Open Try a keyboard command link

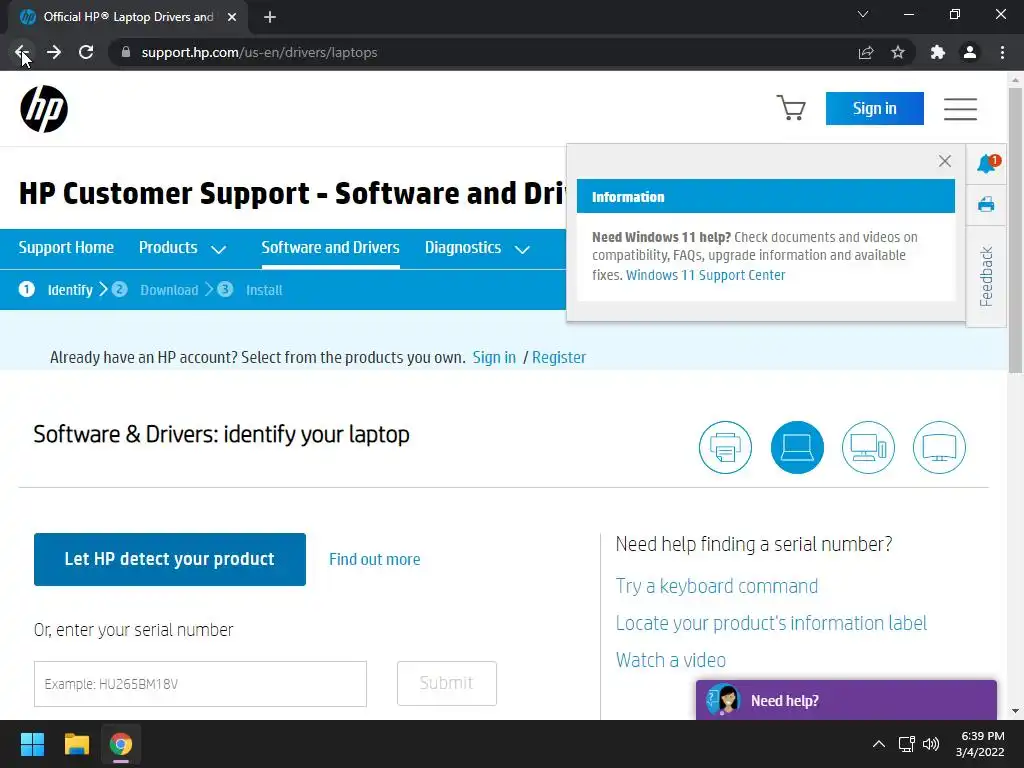tap(716, 586)
